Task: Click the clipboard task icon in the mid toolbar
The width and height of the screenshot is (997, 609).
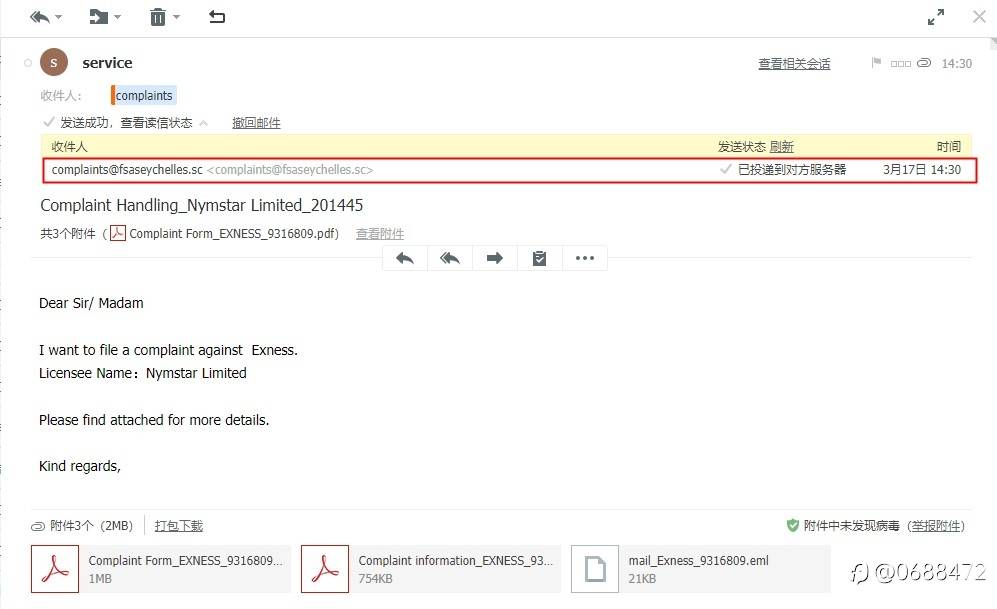Action: pyautogui.click(x=539, y=258)
